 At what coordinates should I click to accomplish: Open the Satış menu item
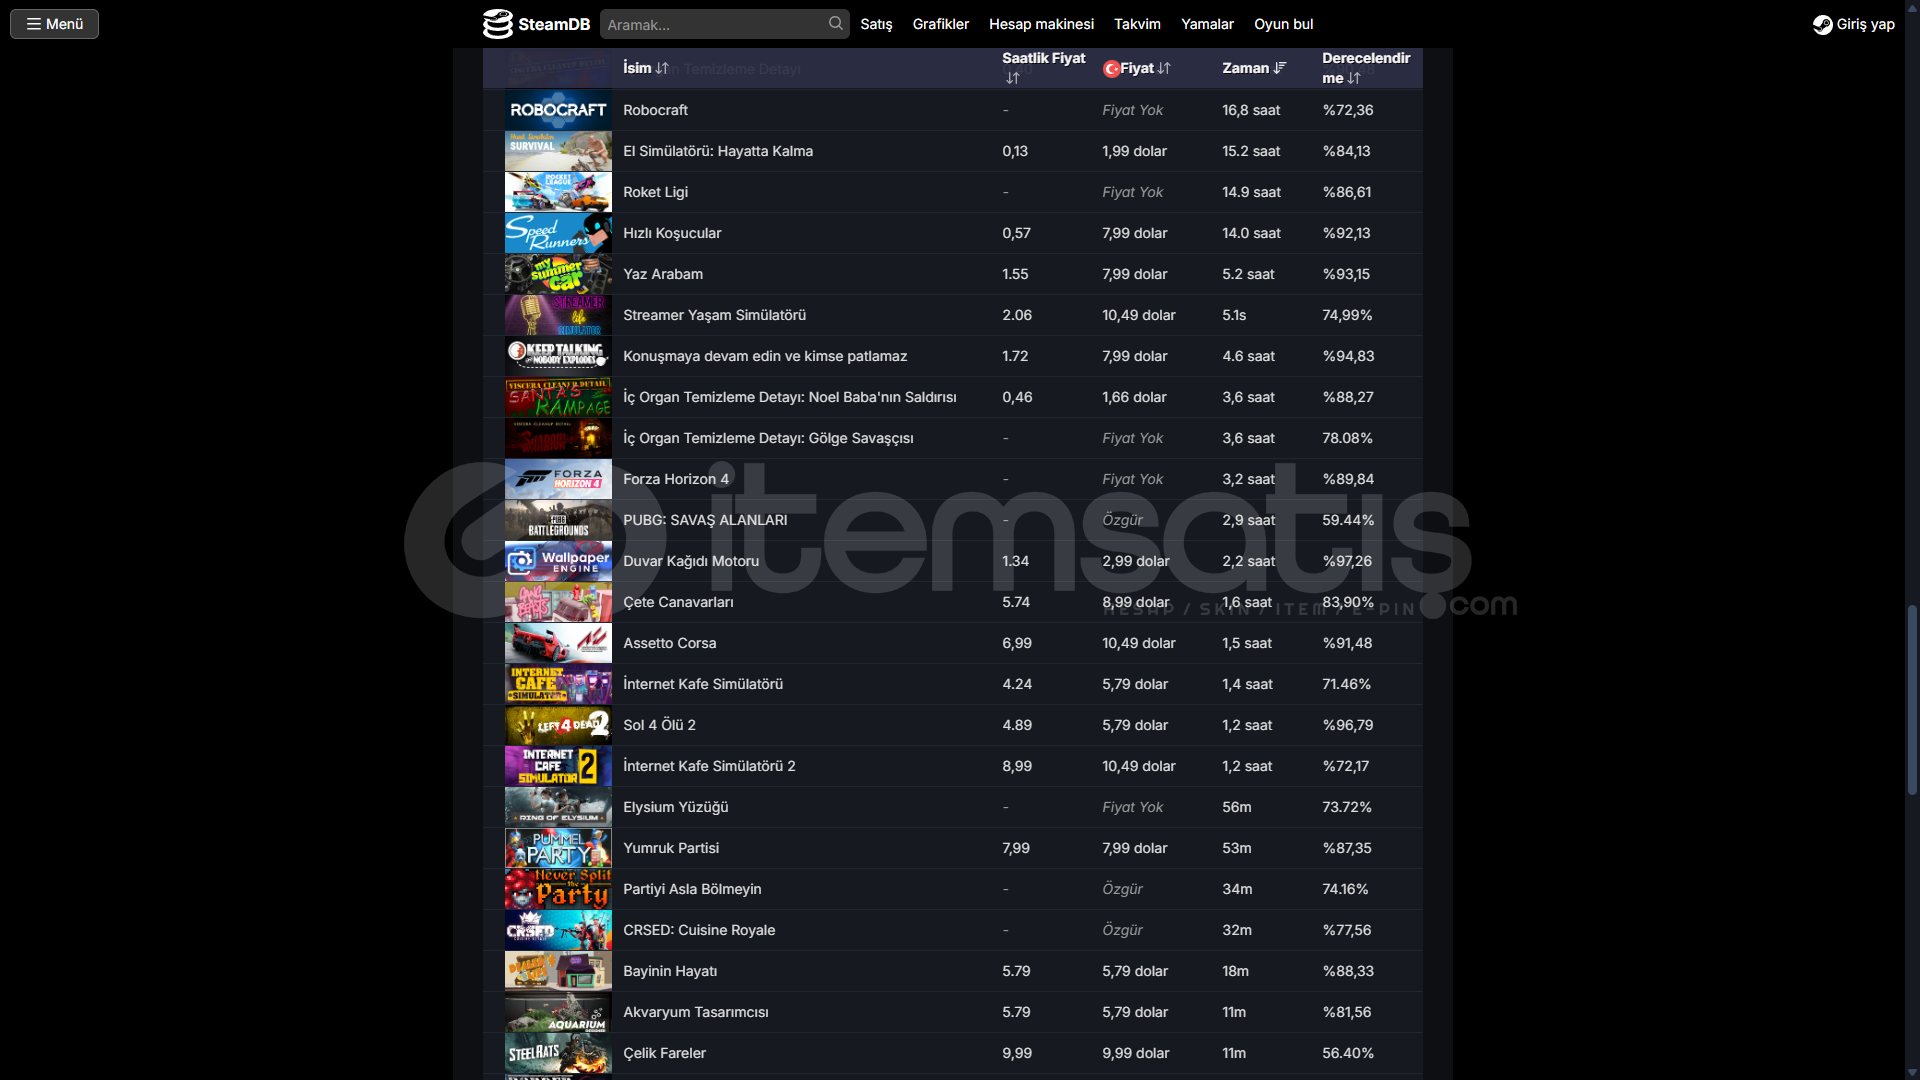tap(876, 24)
